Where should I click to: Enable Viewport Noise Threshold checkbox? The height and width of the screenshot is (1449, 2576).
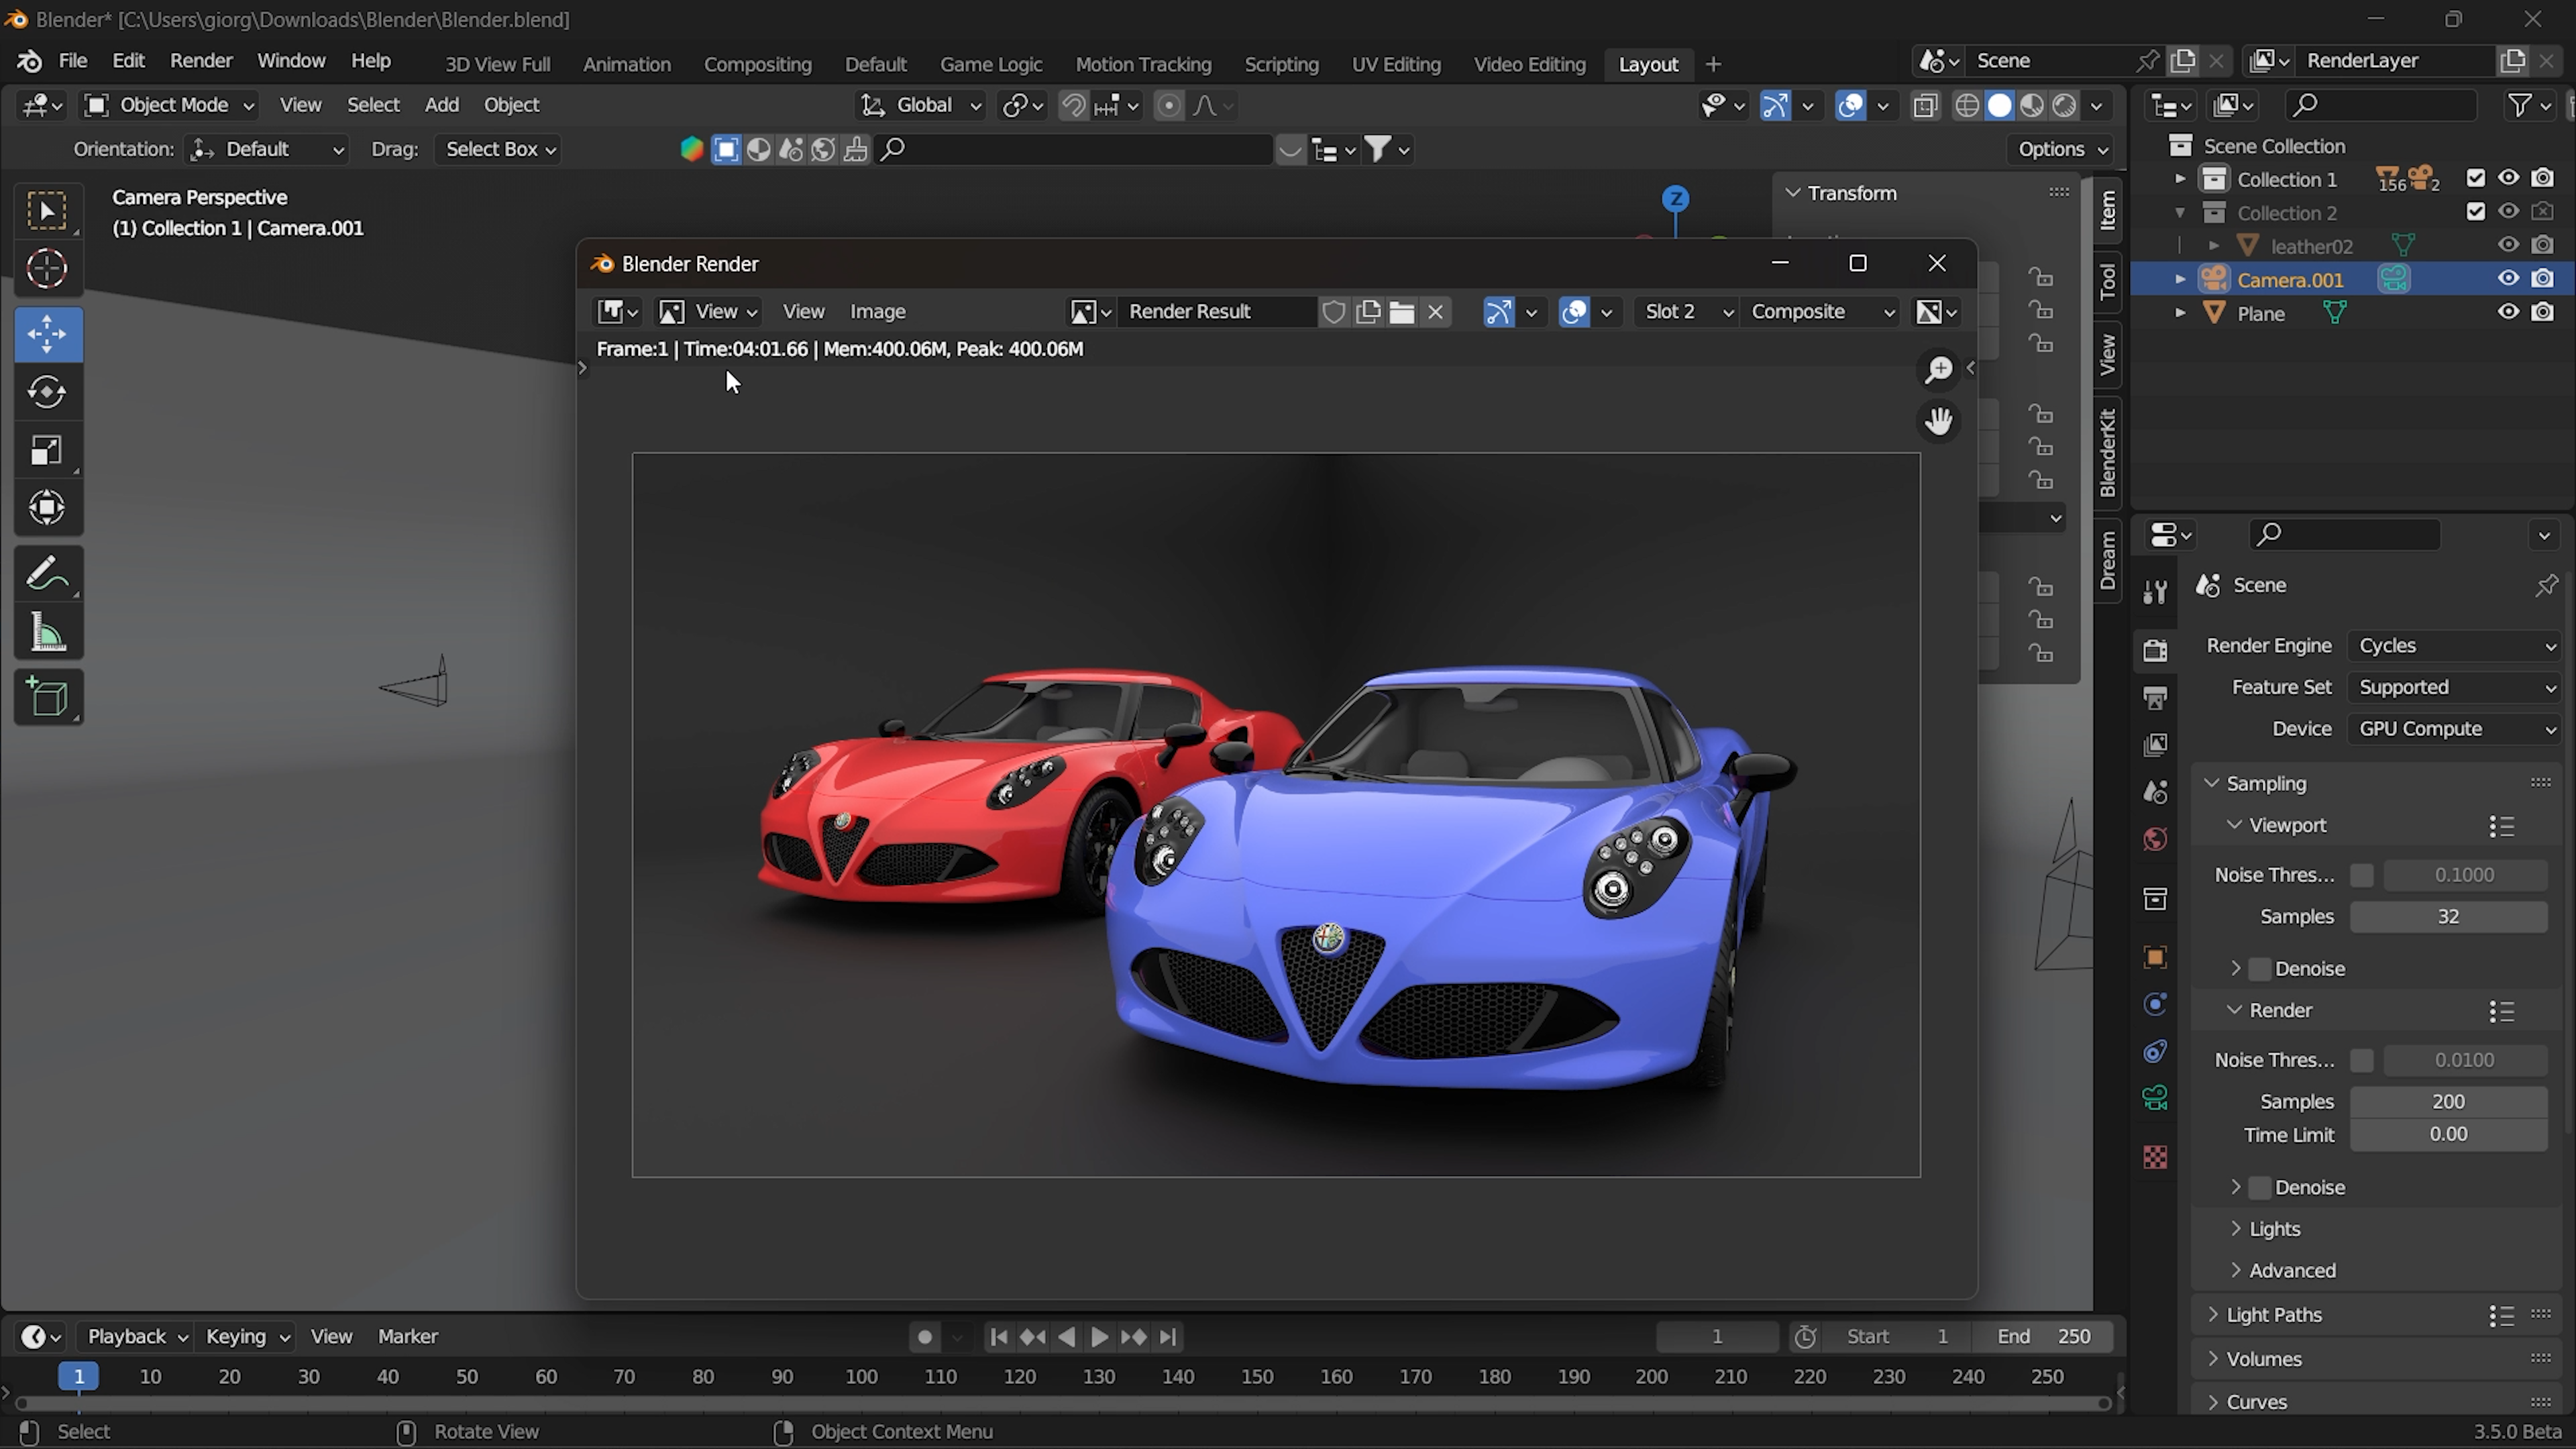point(2362,875)
